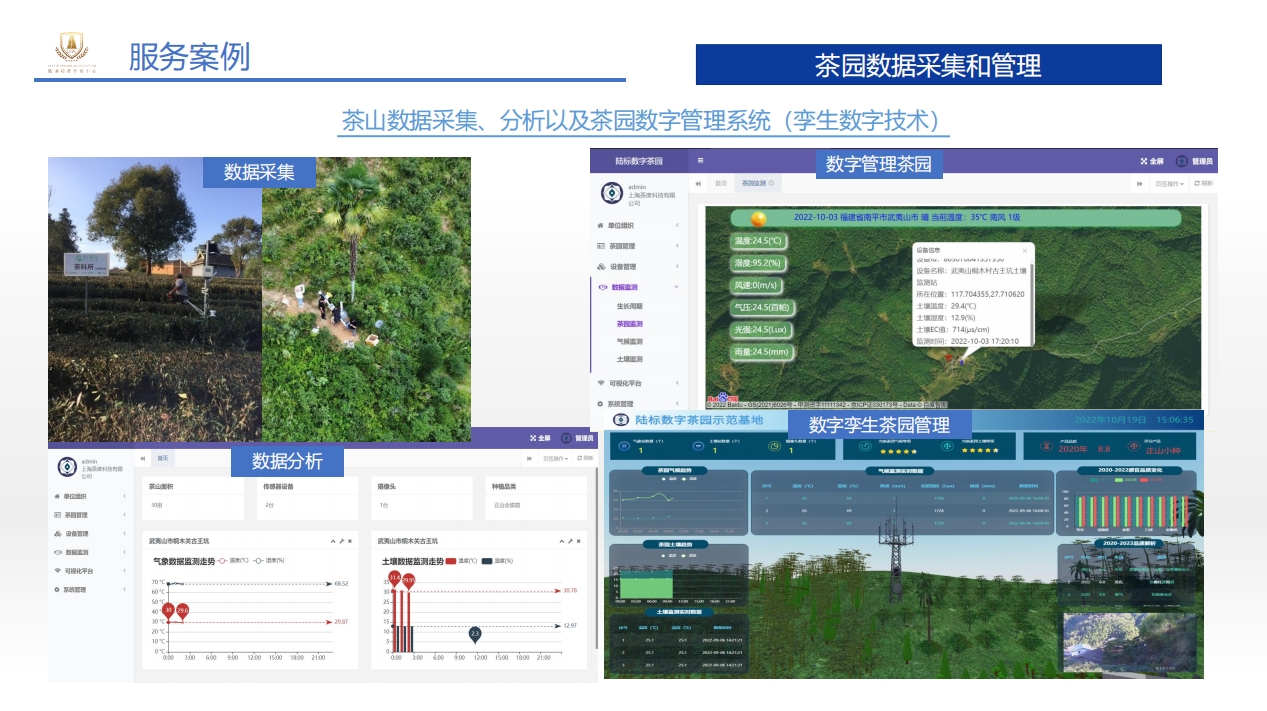Toggle the green 2022年 legend in the 2020-2022 quality chart
The width and height of the screenshot is (1267, 711).
1125,480
